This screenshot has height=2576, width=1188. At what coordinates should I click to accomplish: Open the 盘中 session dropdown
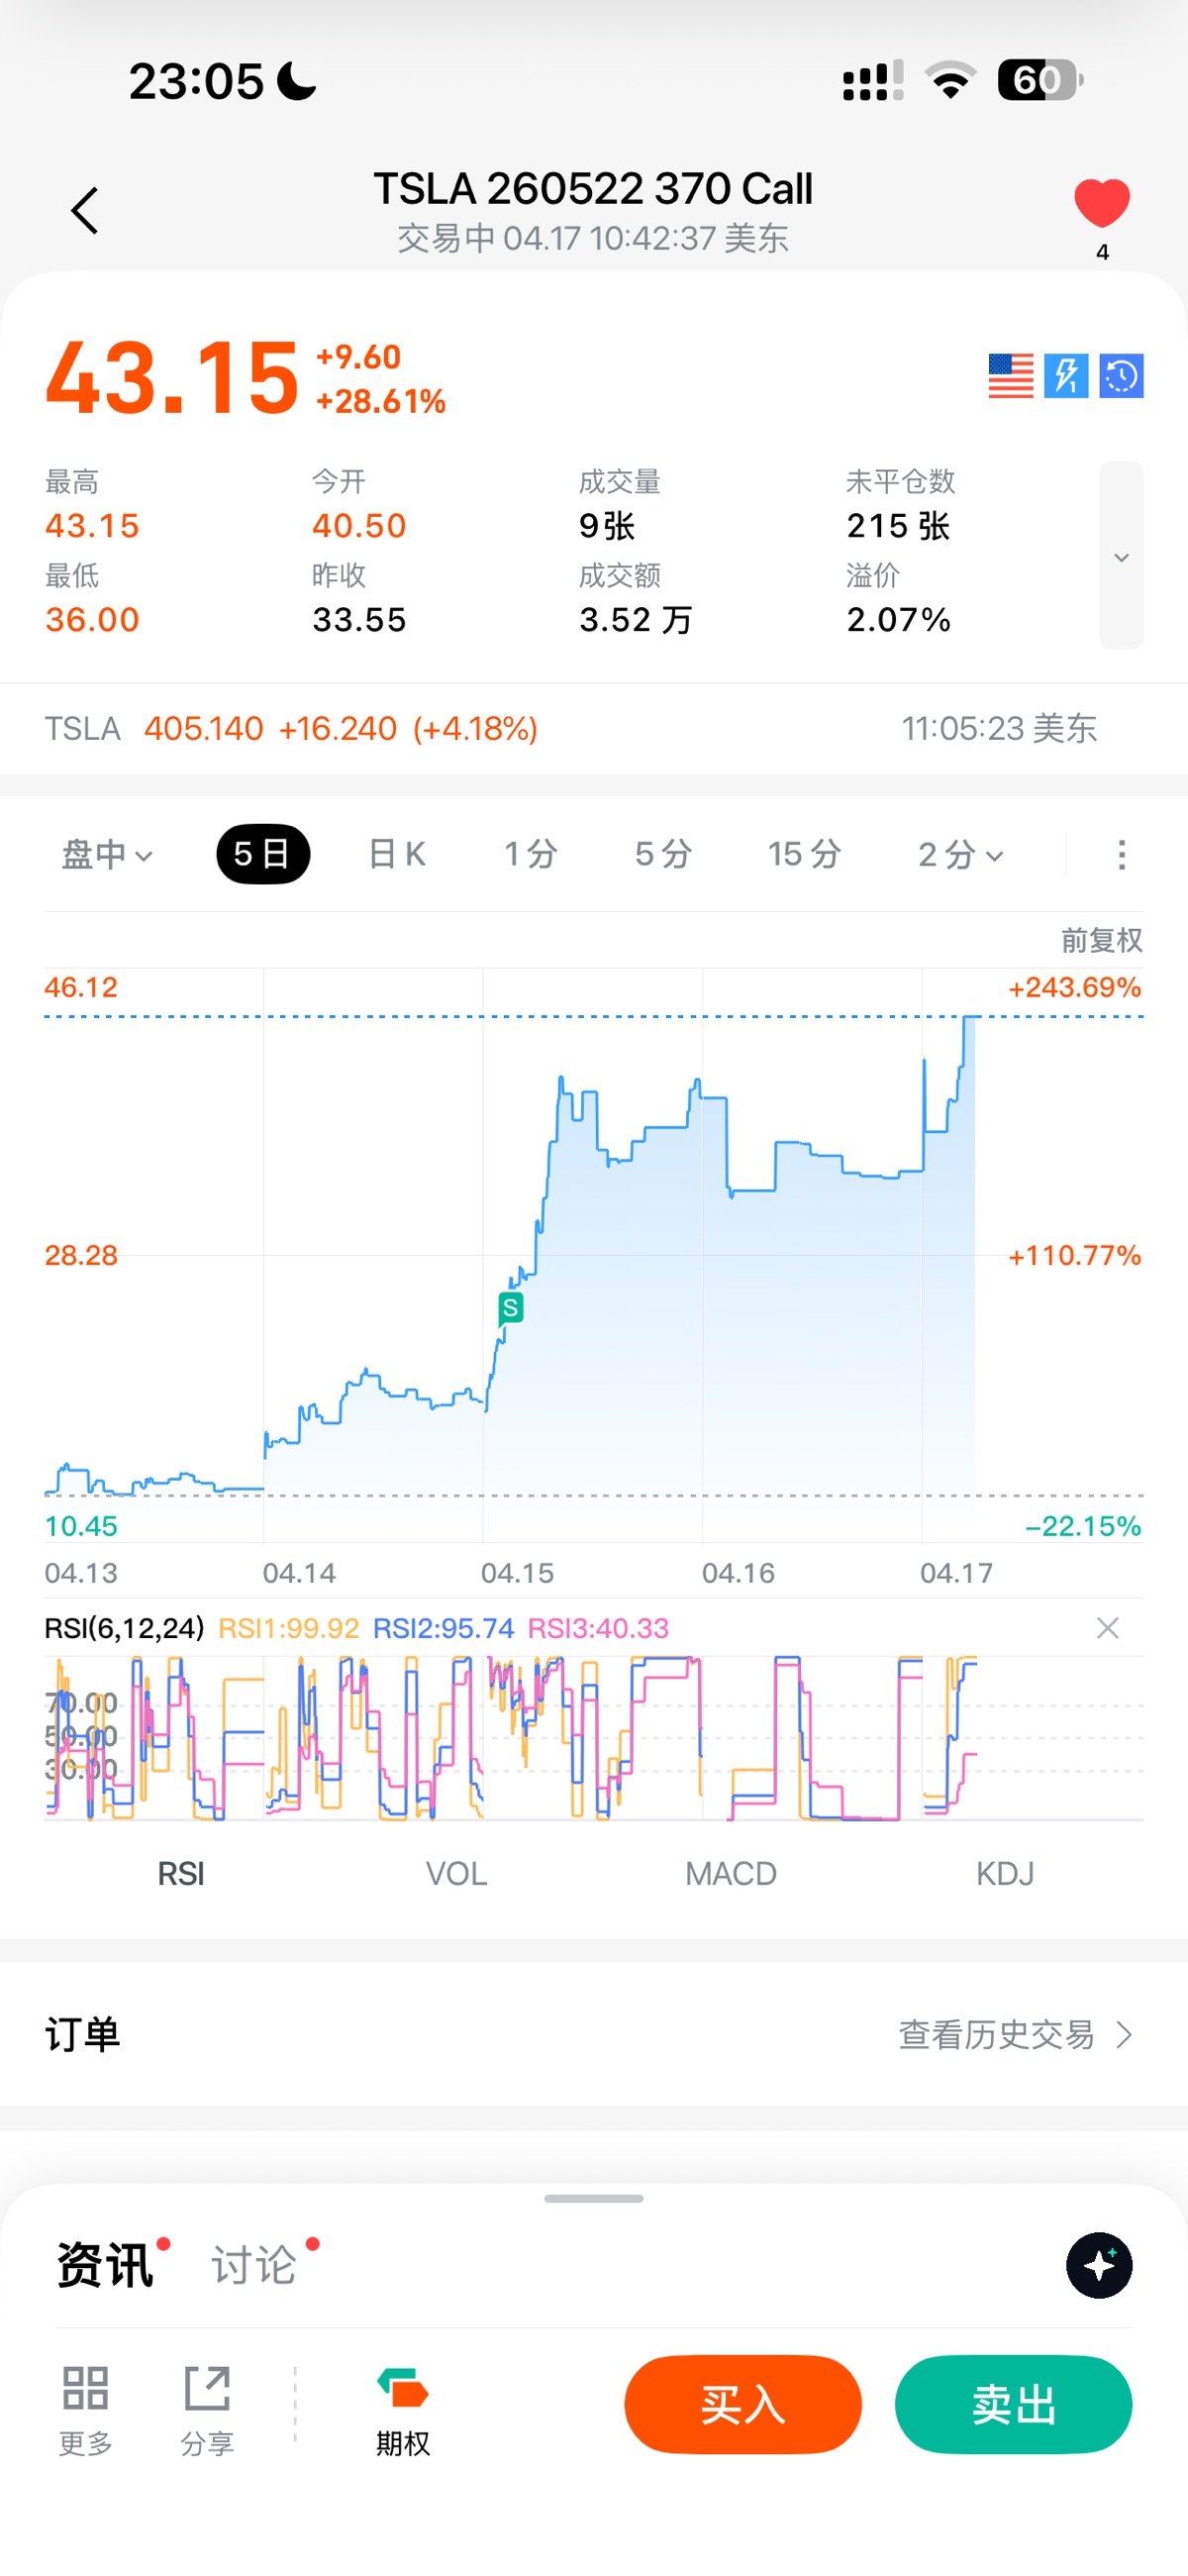tap(107, 854)
